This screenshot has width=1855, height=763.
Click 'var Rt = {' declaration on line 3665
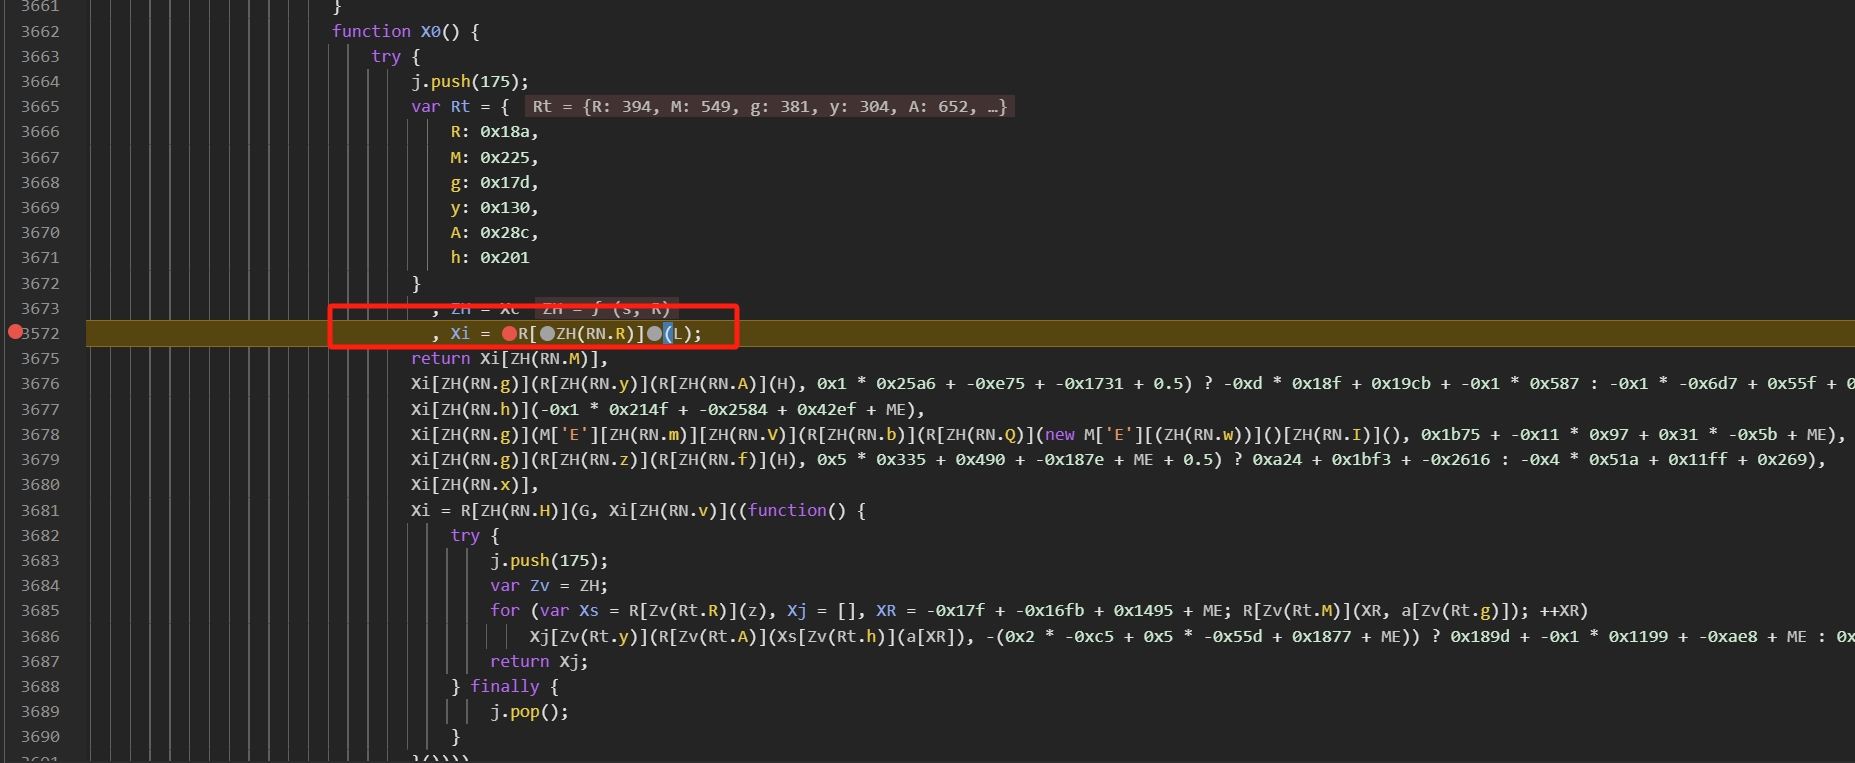click(x=460, y=106)
